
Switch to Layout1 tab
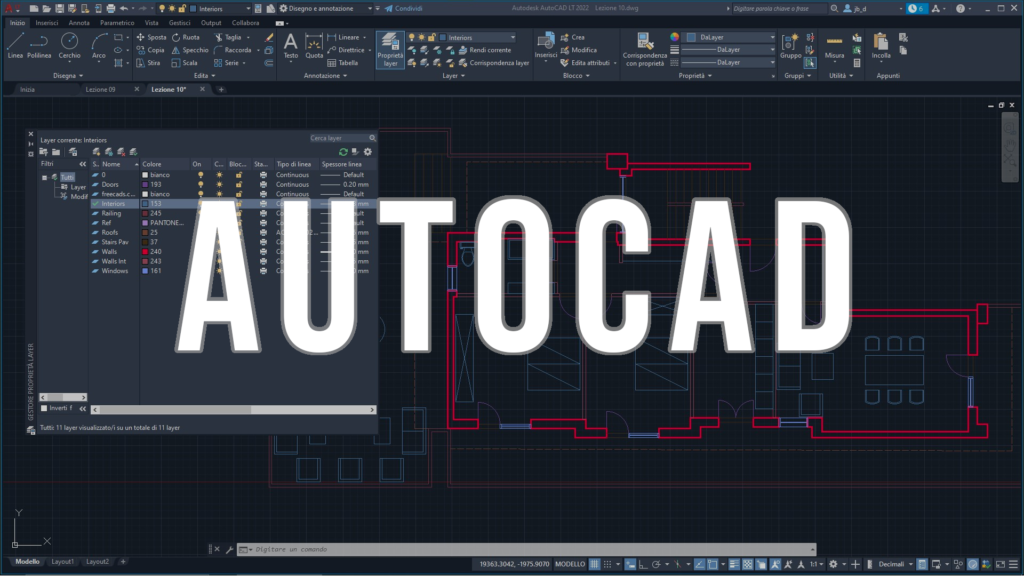[63, 562]
